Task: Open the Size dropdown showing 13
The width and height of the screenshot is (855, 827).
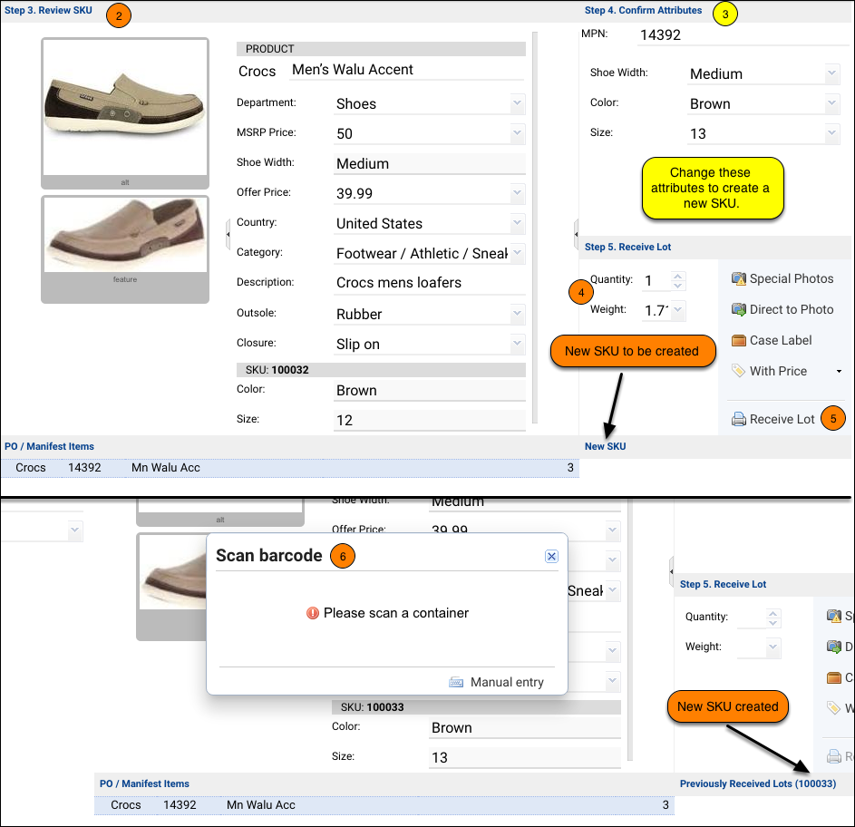Action: click(x=832, y=132)
